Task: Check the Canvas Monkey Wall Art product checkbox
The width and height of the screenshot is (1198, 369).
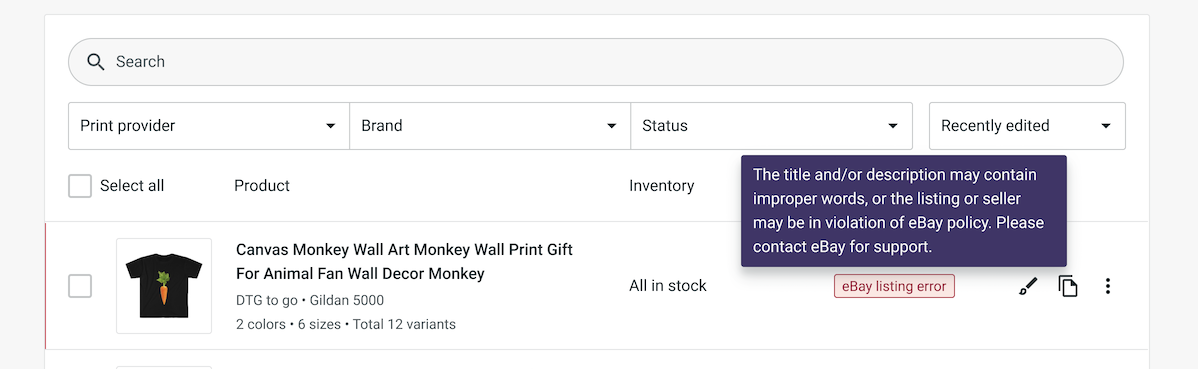Action: [80, 286]
